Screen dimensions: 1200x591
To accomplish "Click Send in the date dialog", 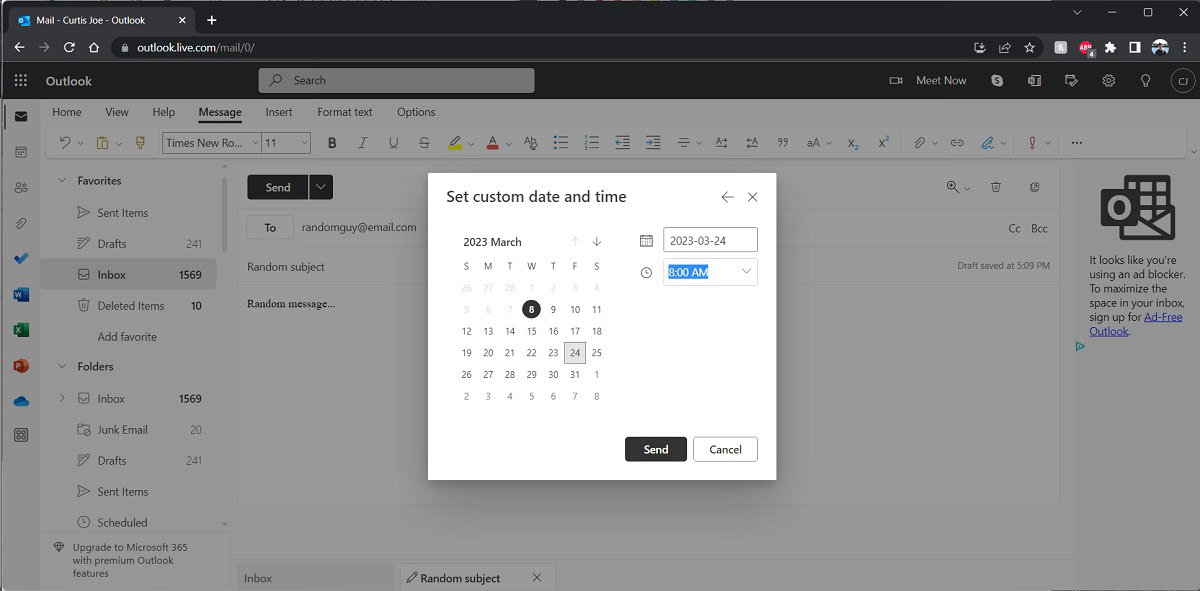I will click(x=656, y=449).
